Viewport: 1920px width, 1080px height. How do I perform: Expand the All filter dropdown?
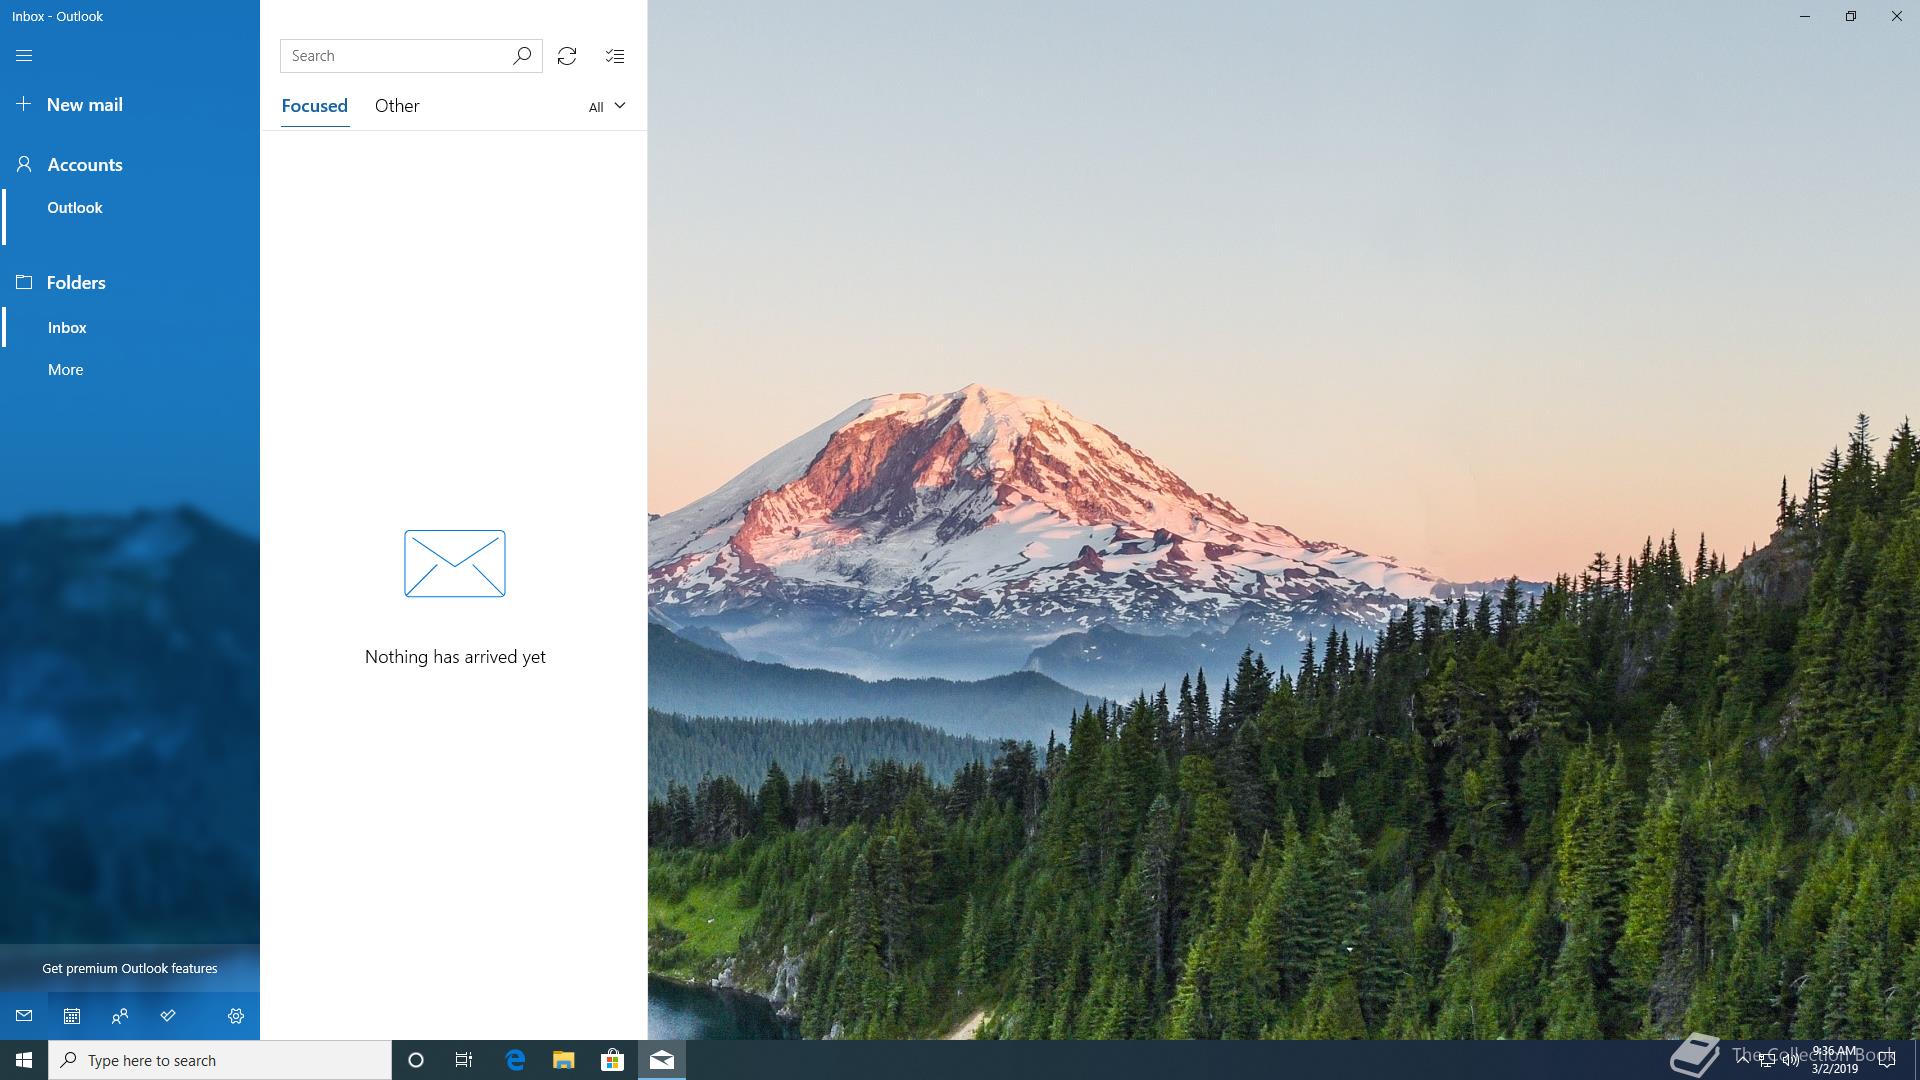606,106
